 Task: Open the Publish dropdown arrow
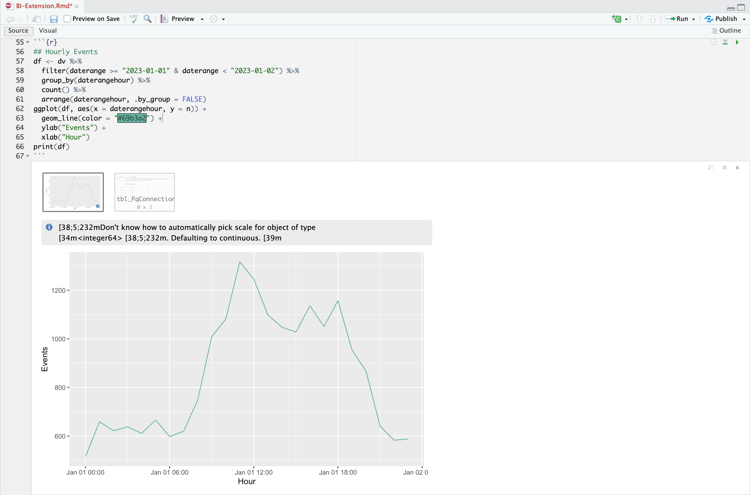744,19
